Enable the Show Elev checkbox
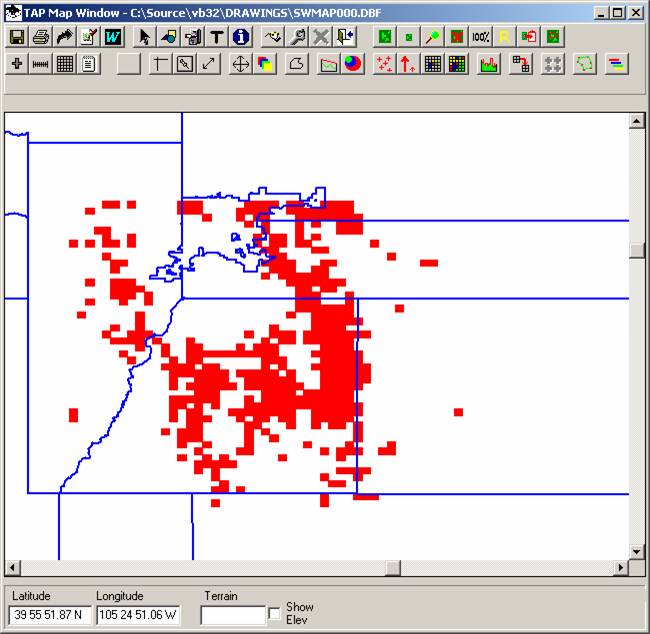Screen dimensions: 650x634 pos(274,613)
